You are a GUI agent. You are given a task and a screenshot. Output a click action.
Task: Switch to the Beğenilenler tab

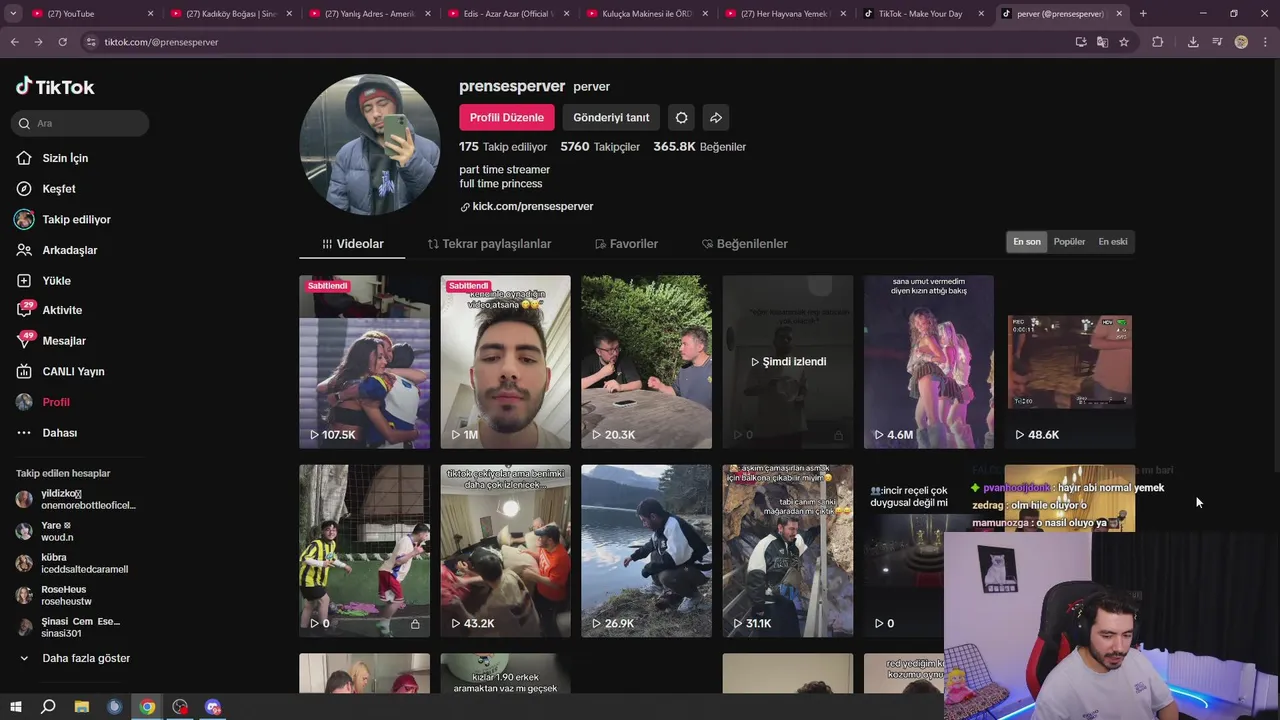(x=745, y=244)
